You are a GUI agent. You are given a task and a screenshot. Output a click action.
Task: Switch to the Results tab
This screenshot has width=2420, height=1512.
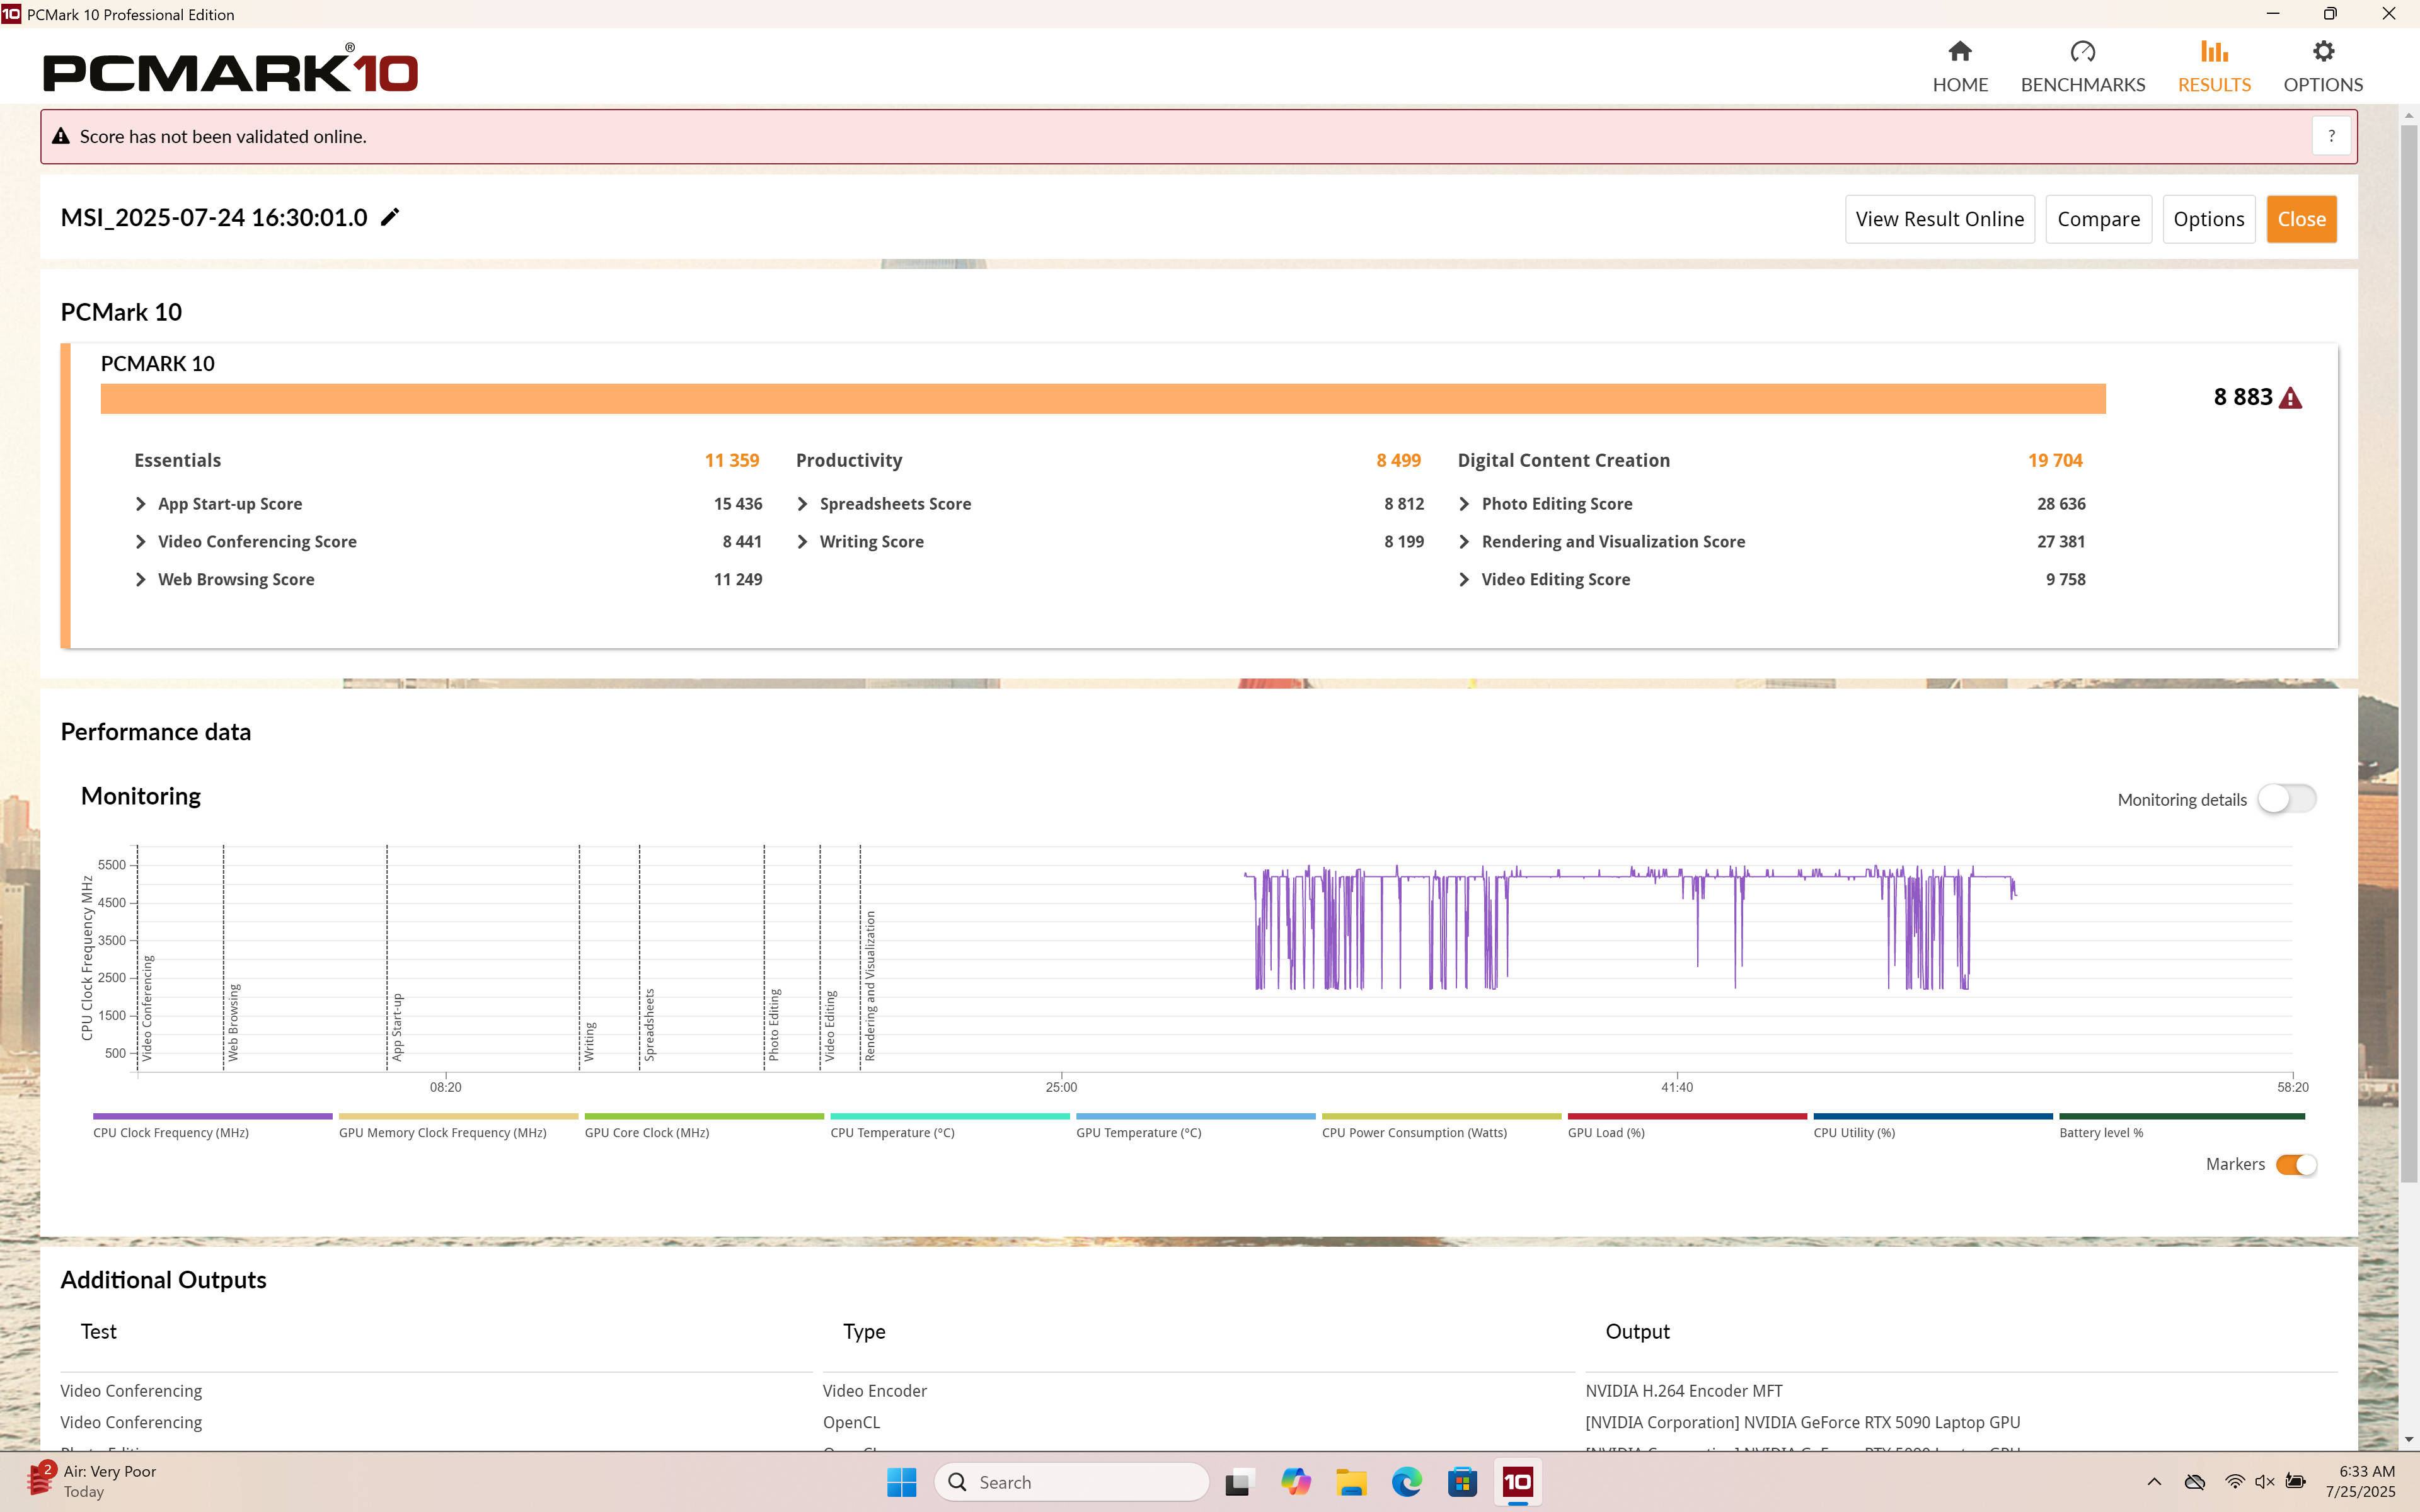(2214, 67)
